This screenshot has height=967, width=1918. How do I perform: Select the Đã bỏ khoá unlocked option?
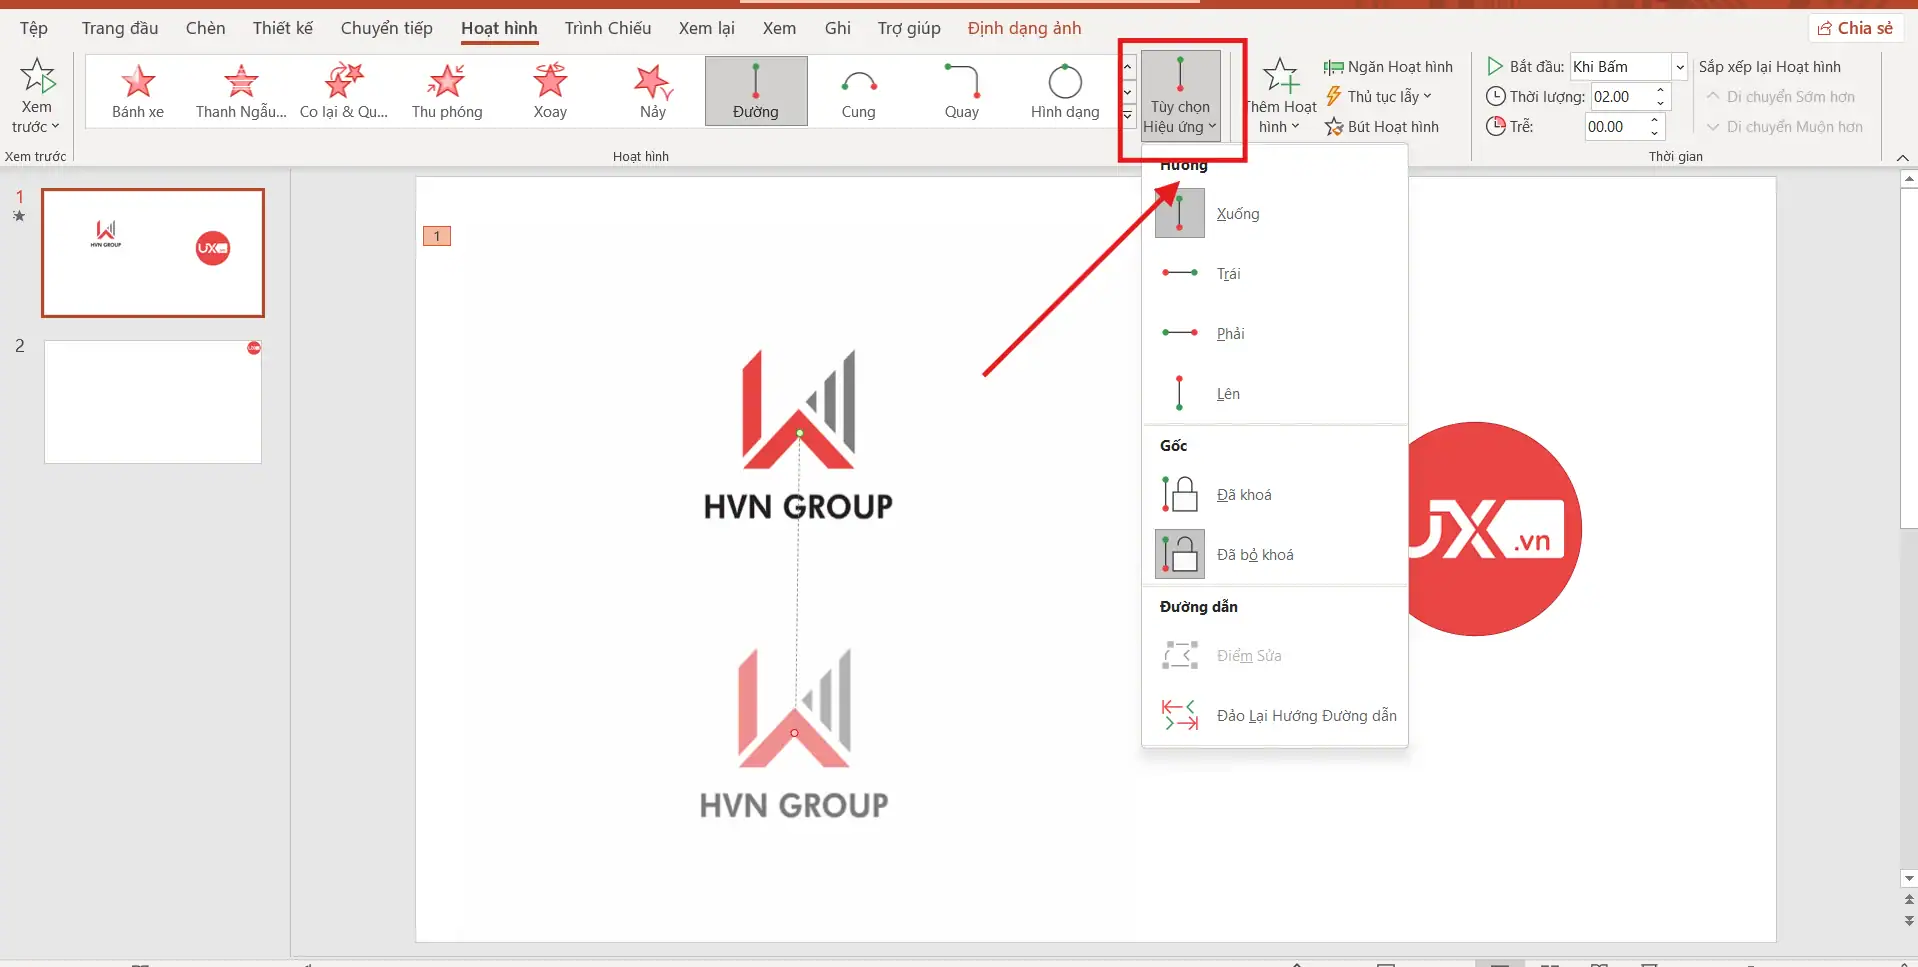1275,555
